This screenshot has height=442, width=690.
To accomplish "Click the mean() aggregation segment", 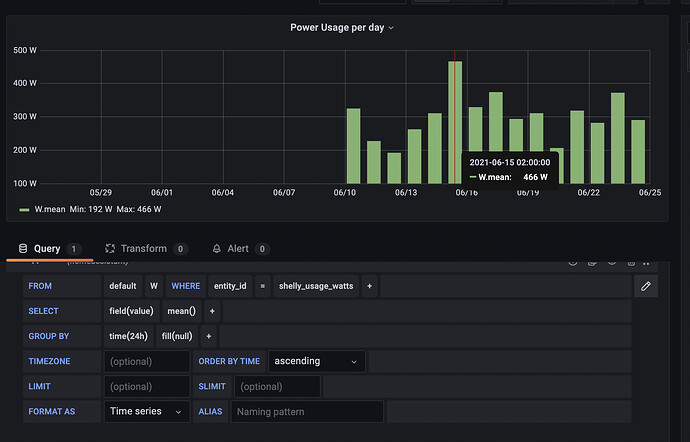I will tap(182, 311).
